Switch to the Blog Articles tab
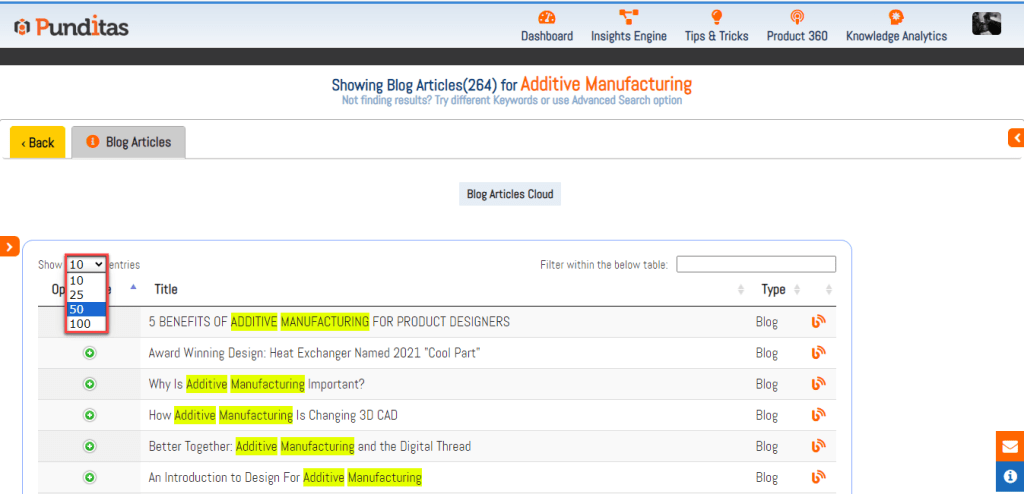The width and height of the screenshot is (1024, 494). click(128, 142)
